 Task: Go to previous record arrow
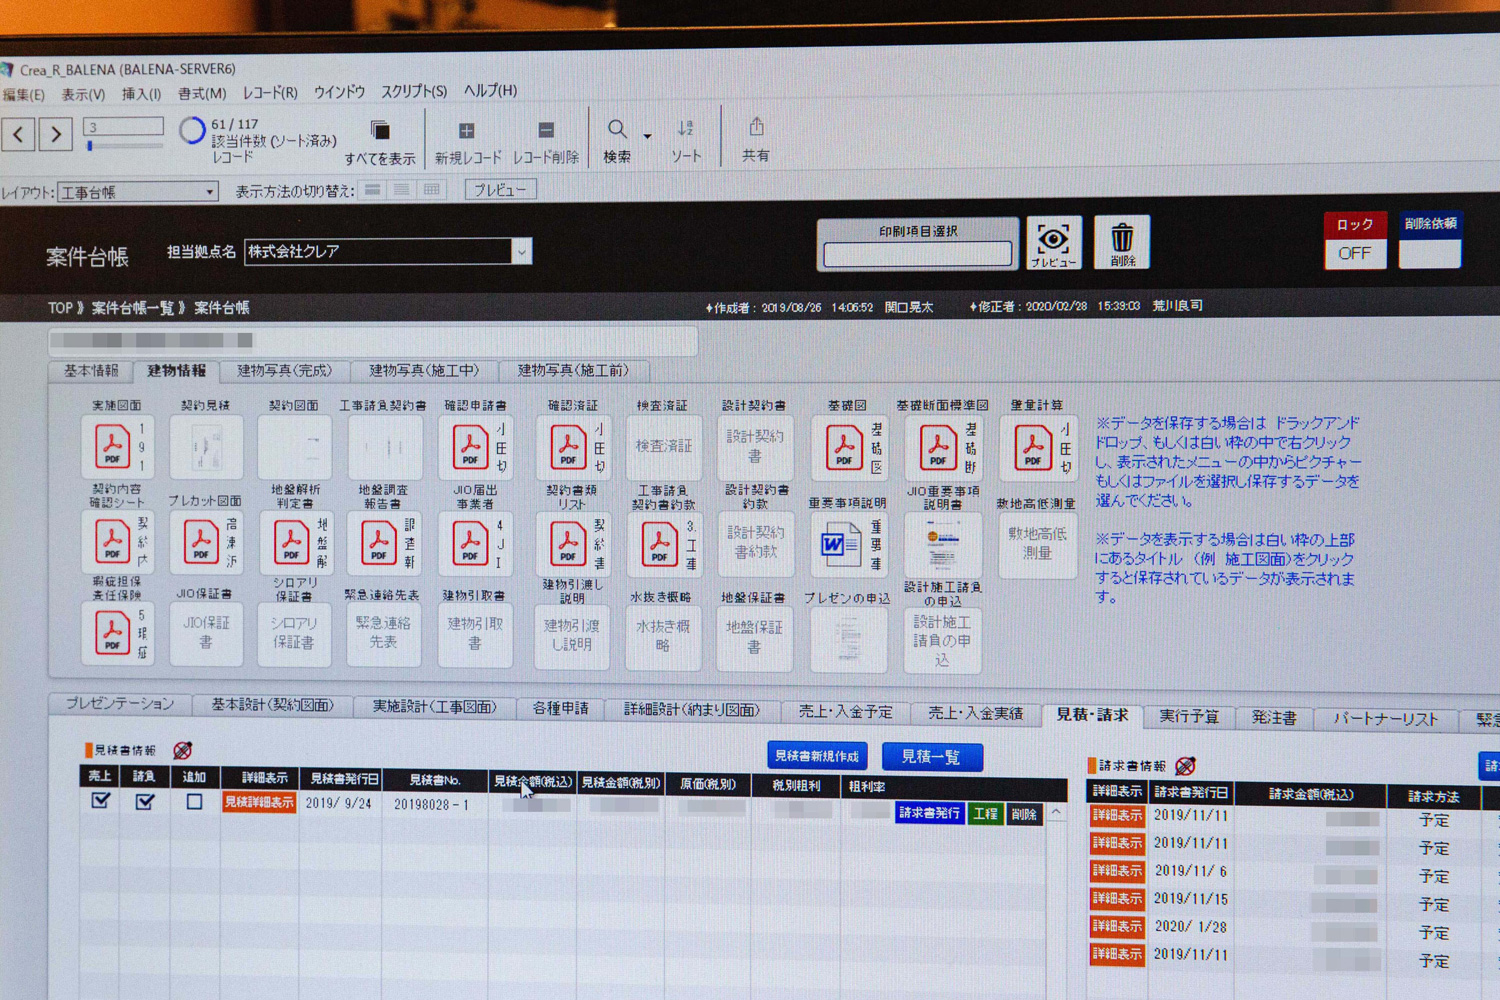[19, 133]
